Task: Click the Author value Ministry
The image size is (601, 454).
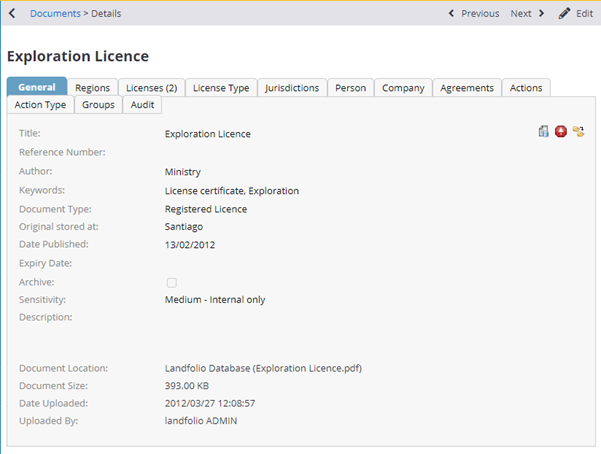Action: point(183,172)
